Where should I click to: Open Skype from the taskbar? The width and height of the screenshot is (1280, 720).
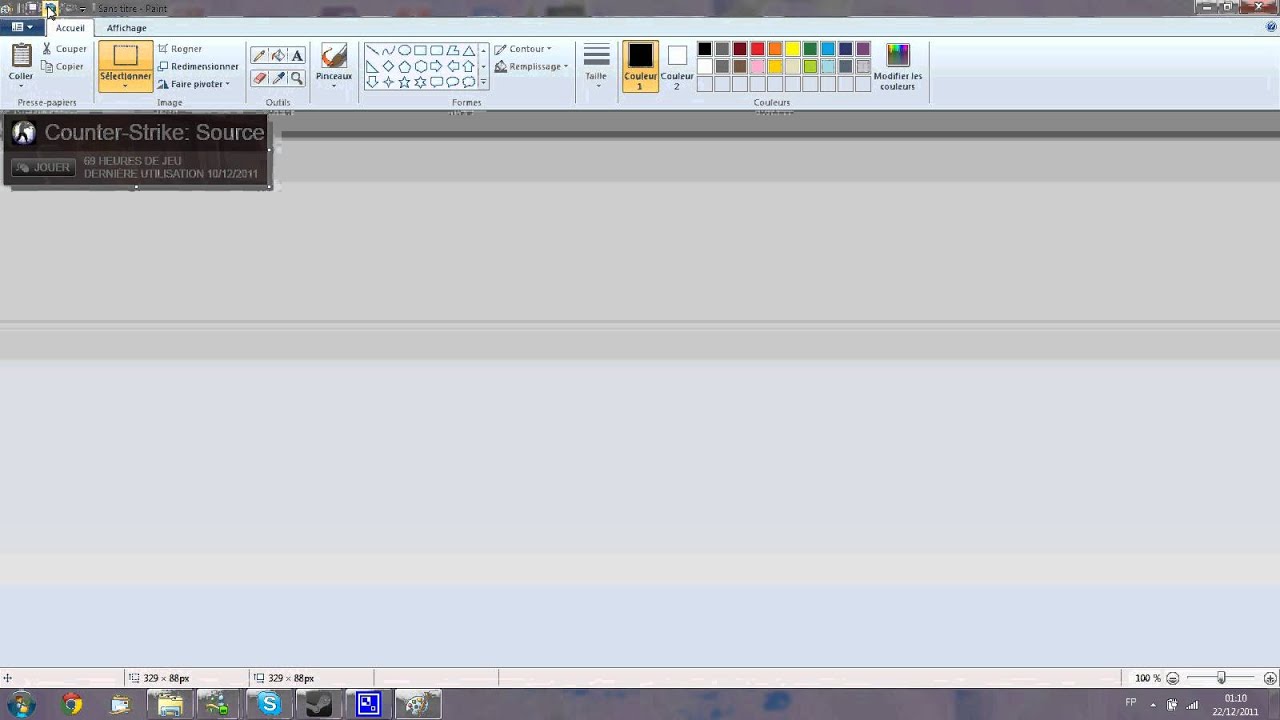tap(269, 704)
